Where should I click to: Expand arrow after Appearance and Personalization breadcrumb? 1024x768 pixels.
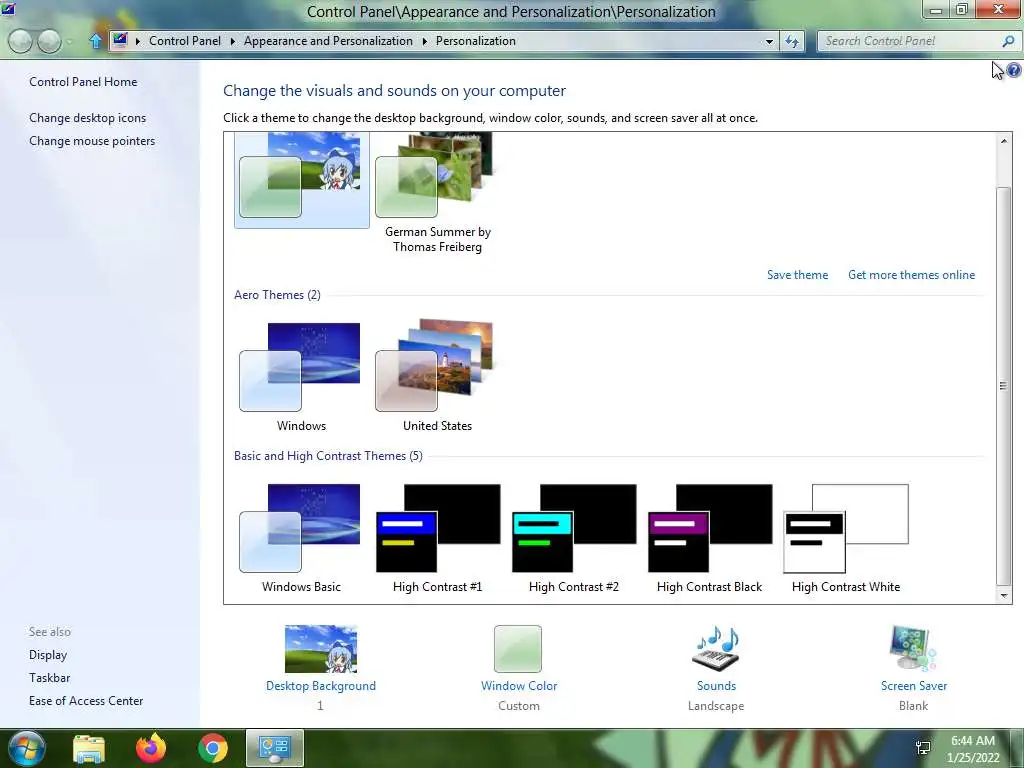(x=424, y=41)
